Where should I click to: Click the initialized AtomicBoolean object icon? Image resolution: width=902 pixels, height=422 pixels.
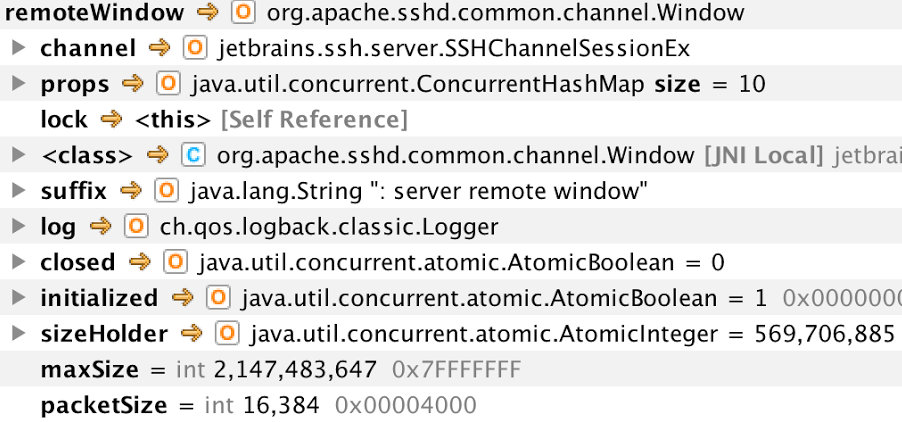coord(218,298)
